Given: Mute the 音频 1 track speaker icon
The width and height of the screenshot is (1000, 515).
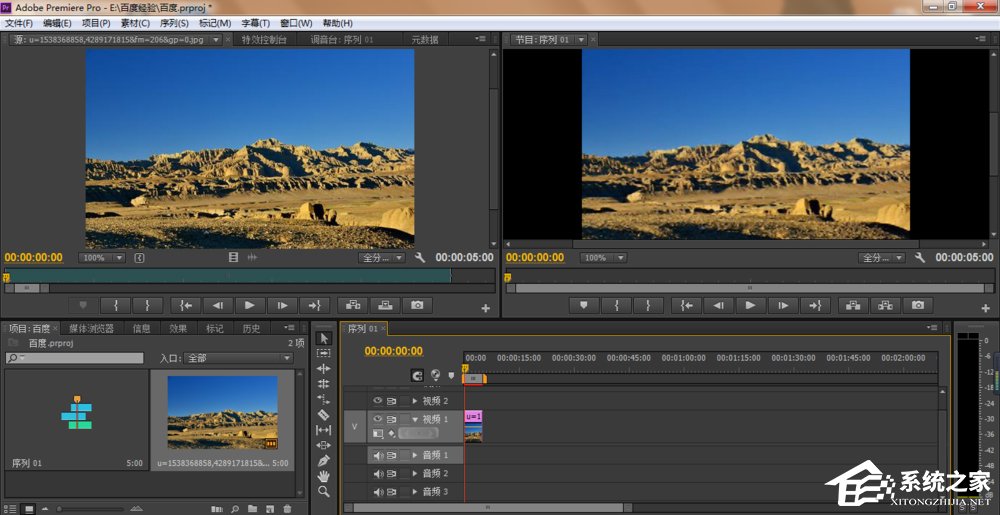Looking at the screenshot, I should pyautogui.click(x=378, y=455).
